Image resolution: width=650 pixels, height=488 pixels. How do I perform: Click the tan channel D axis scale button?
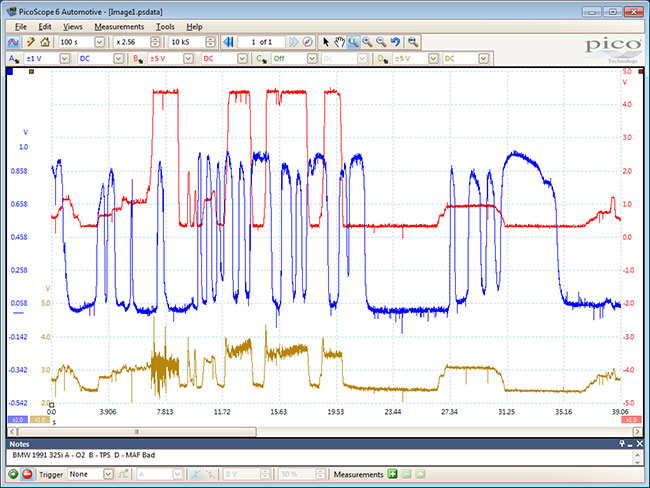[40, 420]
